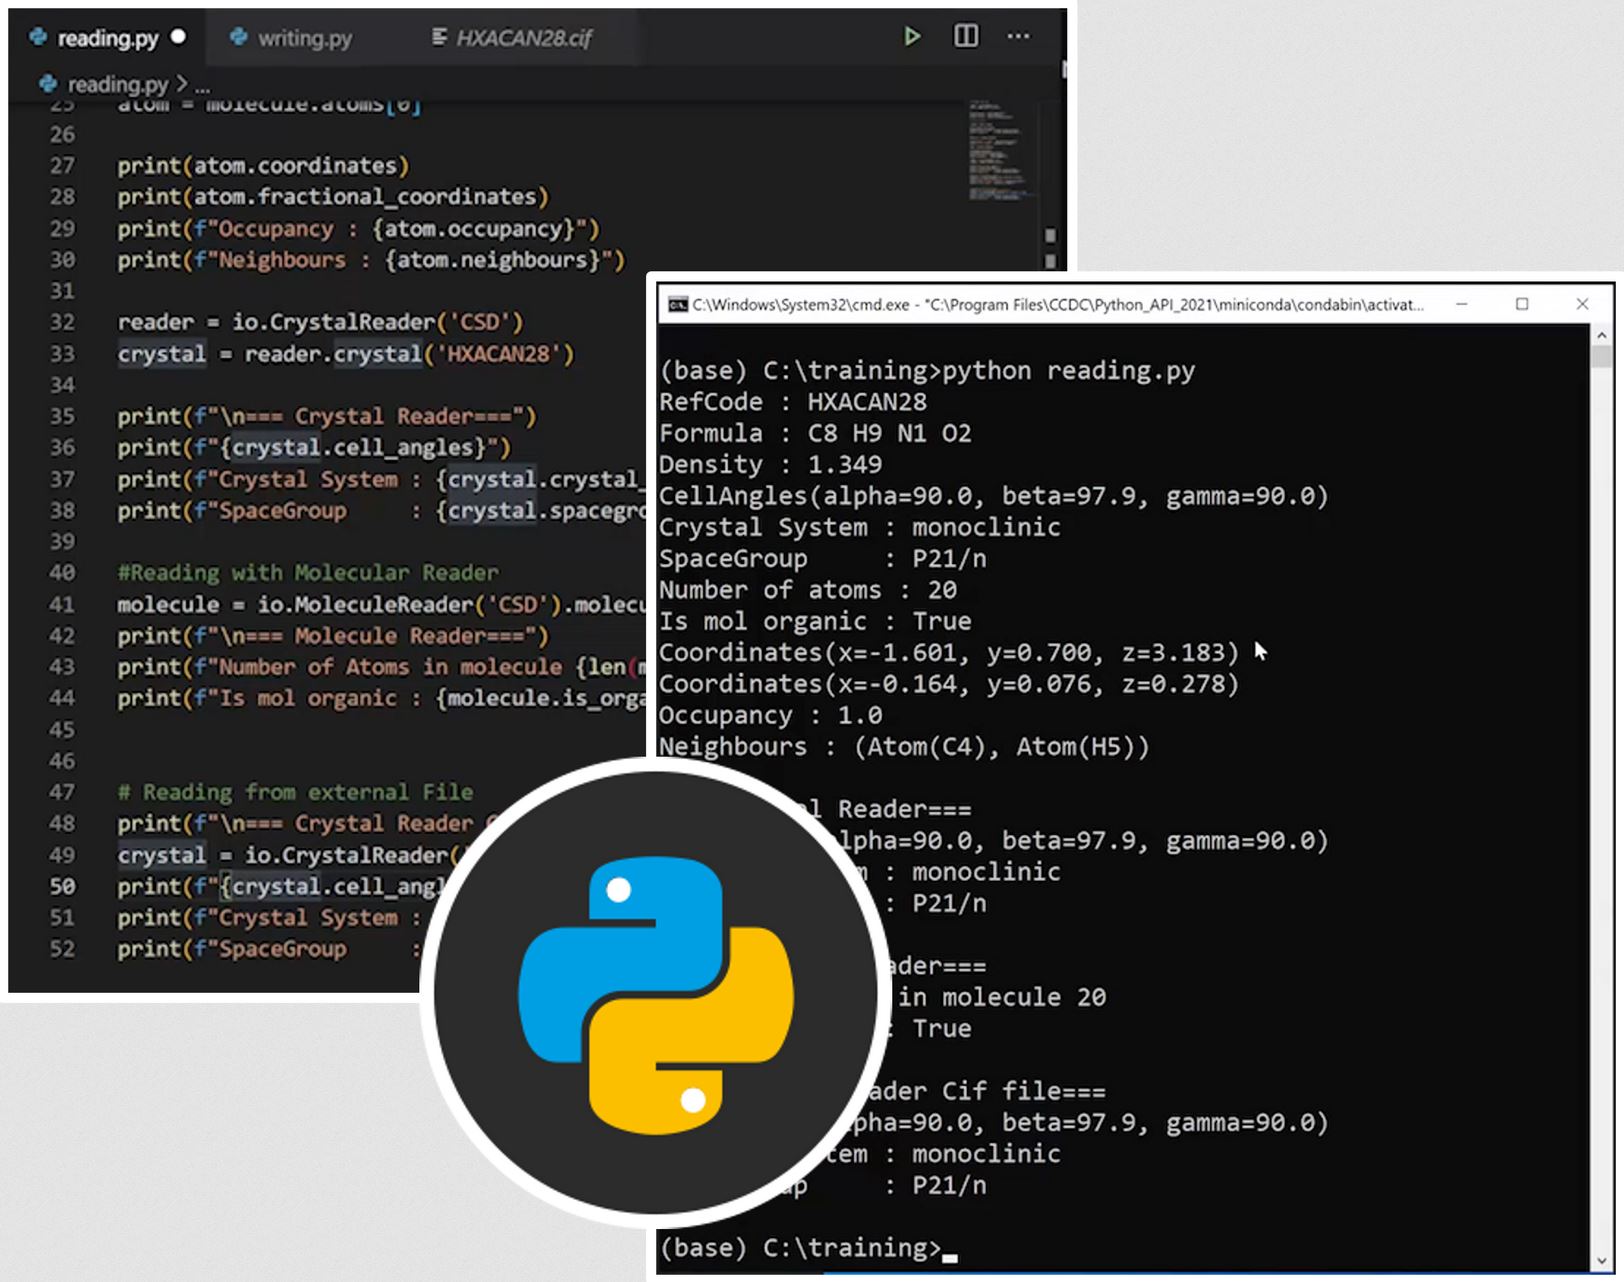Open the More Actions ellipsis menu
This screenshot has height=1282, width=1624.
[1018, 37]
